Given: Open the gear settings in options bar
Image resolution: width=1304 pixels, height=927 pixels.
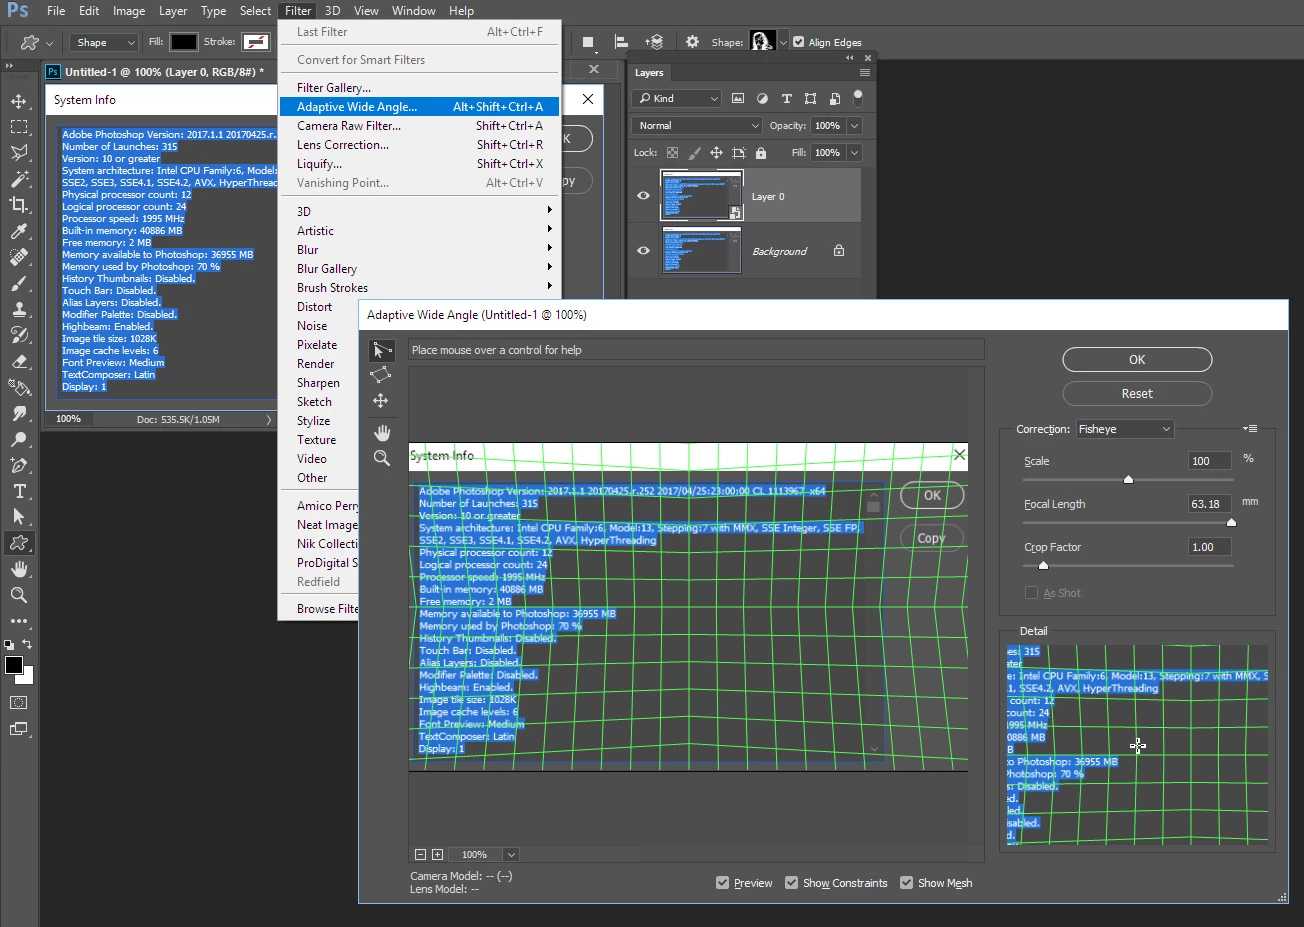Looking at the screenshot, I should [692, 42].
